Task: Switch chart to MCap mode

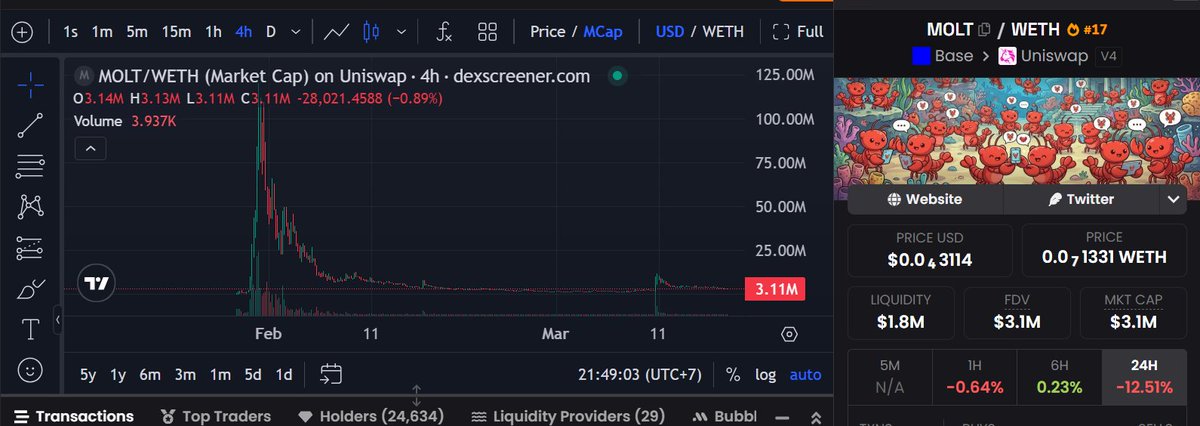Action: 602,32
